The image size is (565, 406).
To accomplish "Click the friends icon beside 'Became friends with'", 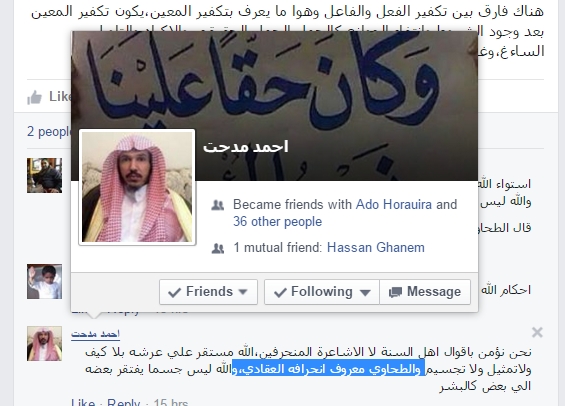I will tap(218, 205).
